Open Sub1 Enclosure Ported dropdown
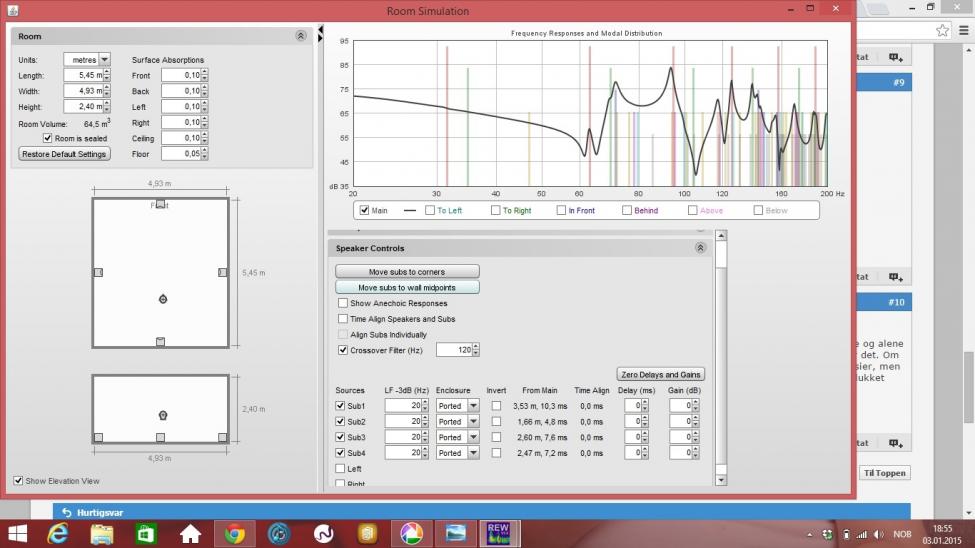The image size is (975, 548). coord(457,406)
